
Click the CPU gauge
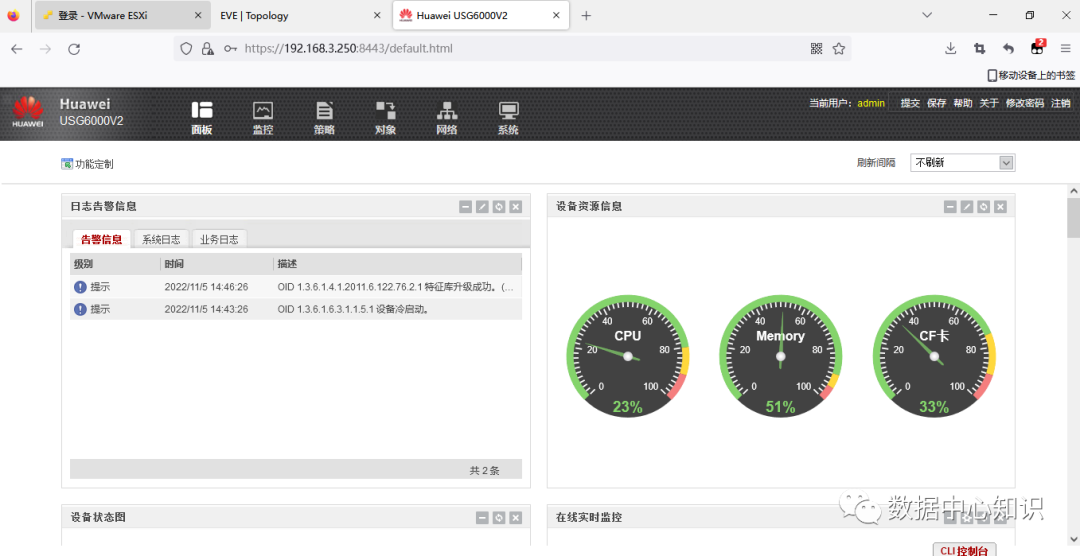pyautogui.click(x=627, y=356)
